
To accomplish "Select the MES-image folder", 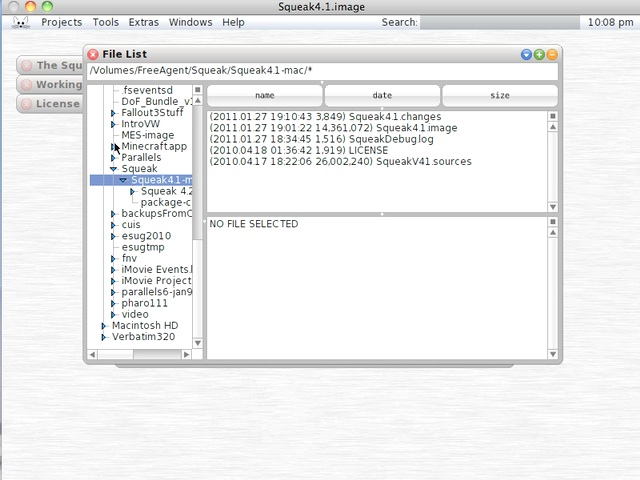I will click(x=148, y=135).
